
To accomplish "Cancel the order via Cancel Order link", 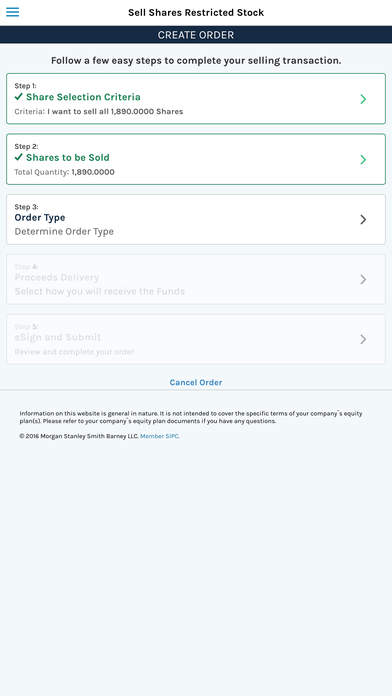I will [x=196, y=382].
